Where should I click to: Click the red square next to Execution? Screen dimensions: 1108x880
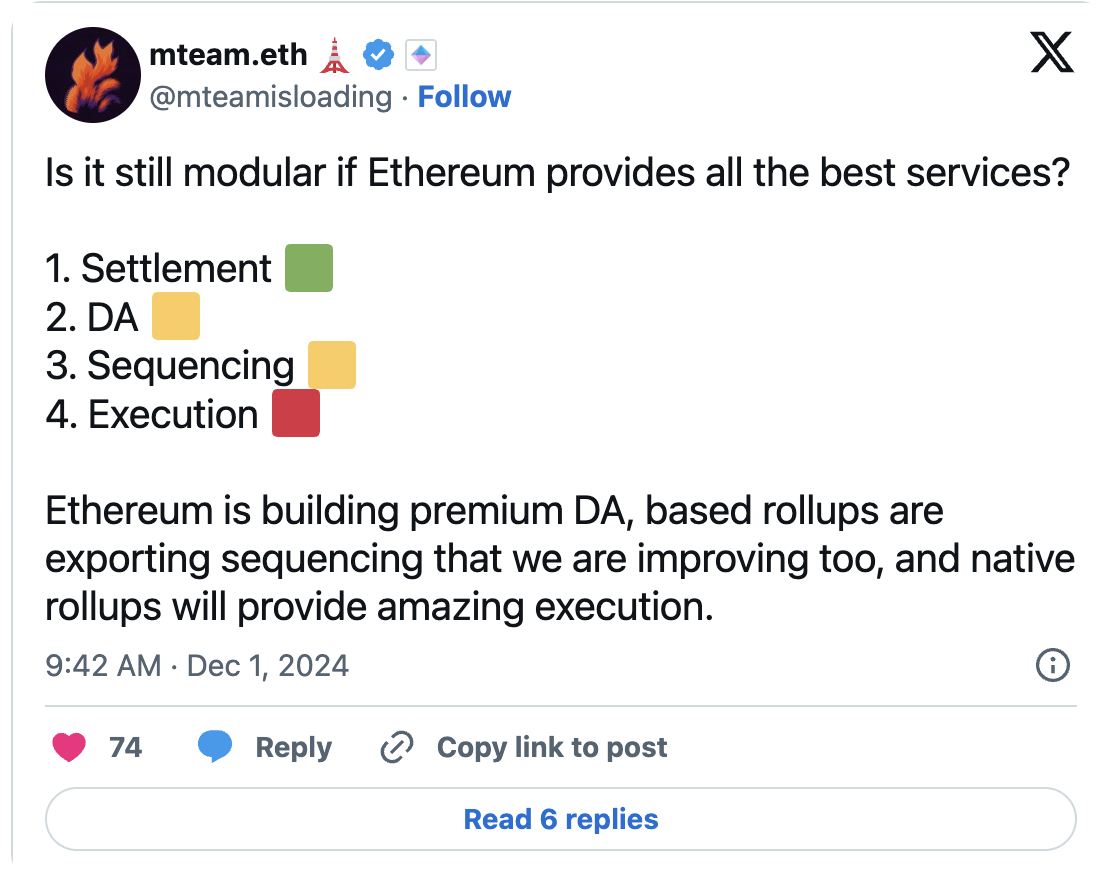click(x=296, y=414)
